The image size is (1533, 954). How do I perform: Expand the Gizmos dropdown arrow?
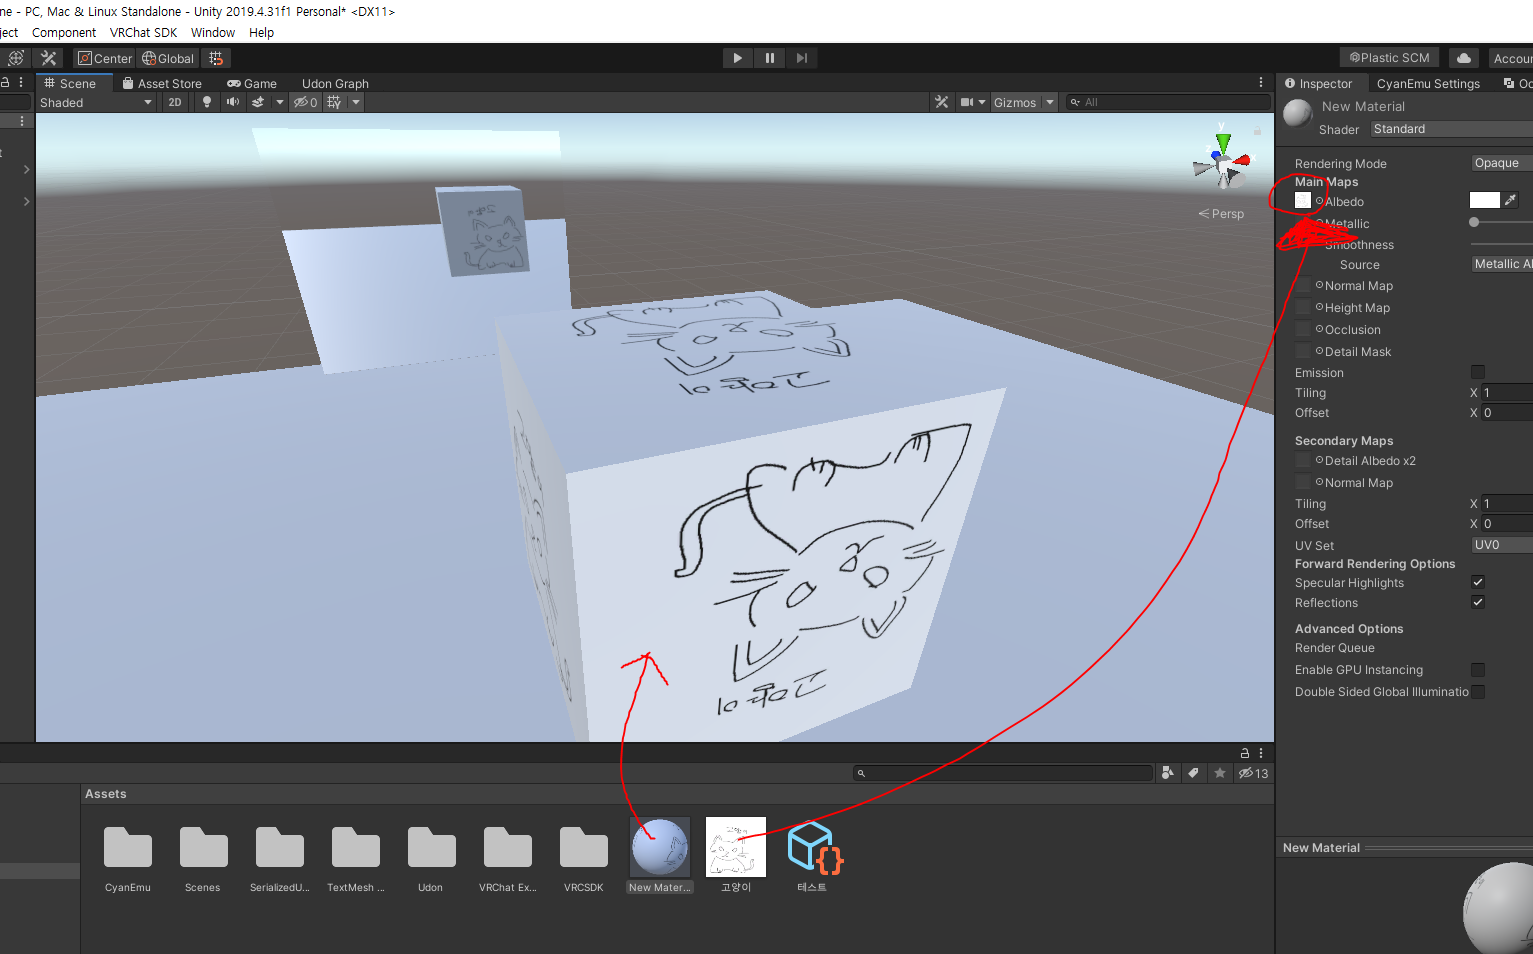tap(1049, 102)
